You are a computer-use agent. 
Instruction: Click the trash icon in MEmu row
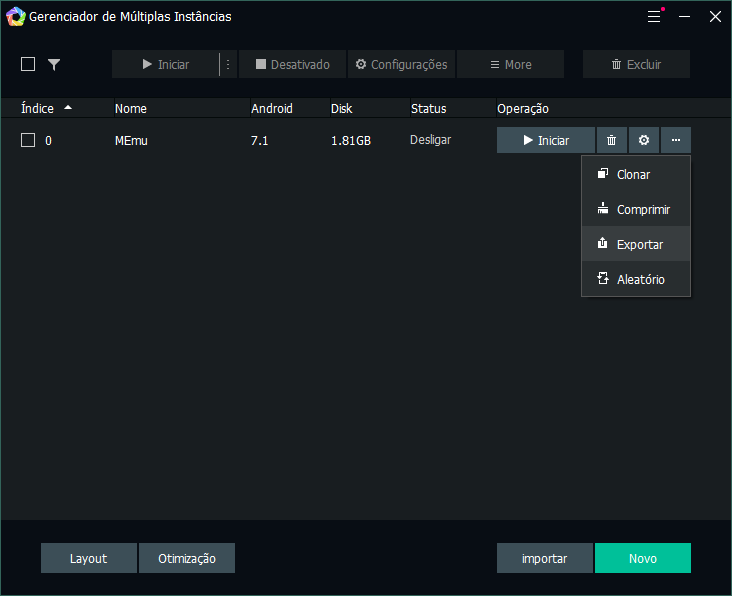click(x=611, y=141)
